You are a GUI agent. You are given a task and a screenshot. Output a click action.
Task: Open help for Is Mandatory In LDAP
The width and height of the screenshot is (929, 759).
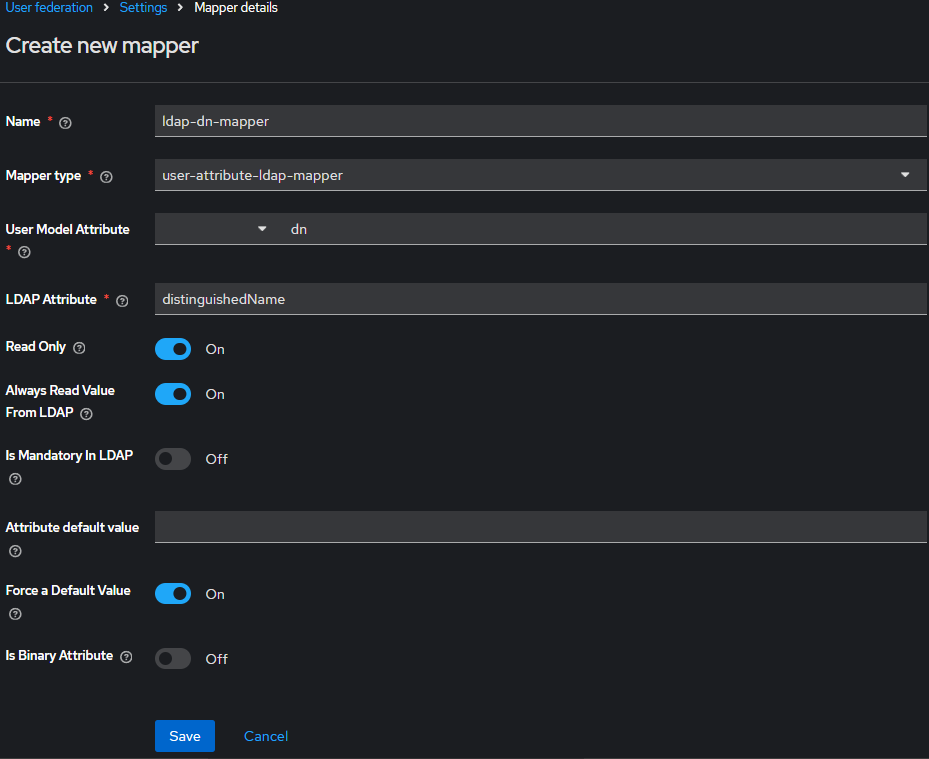15,479
